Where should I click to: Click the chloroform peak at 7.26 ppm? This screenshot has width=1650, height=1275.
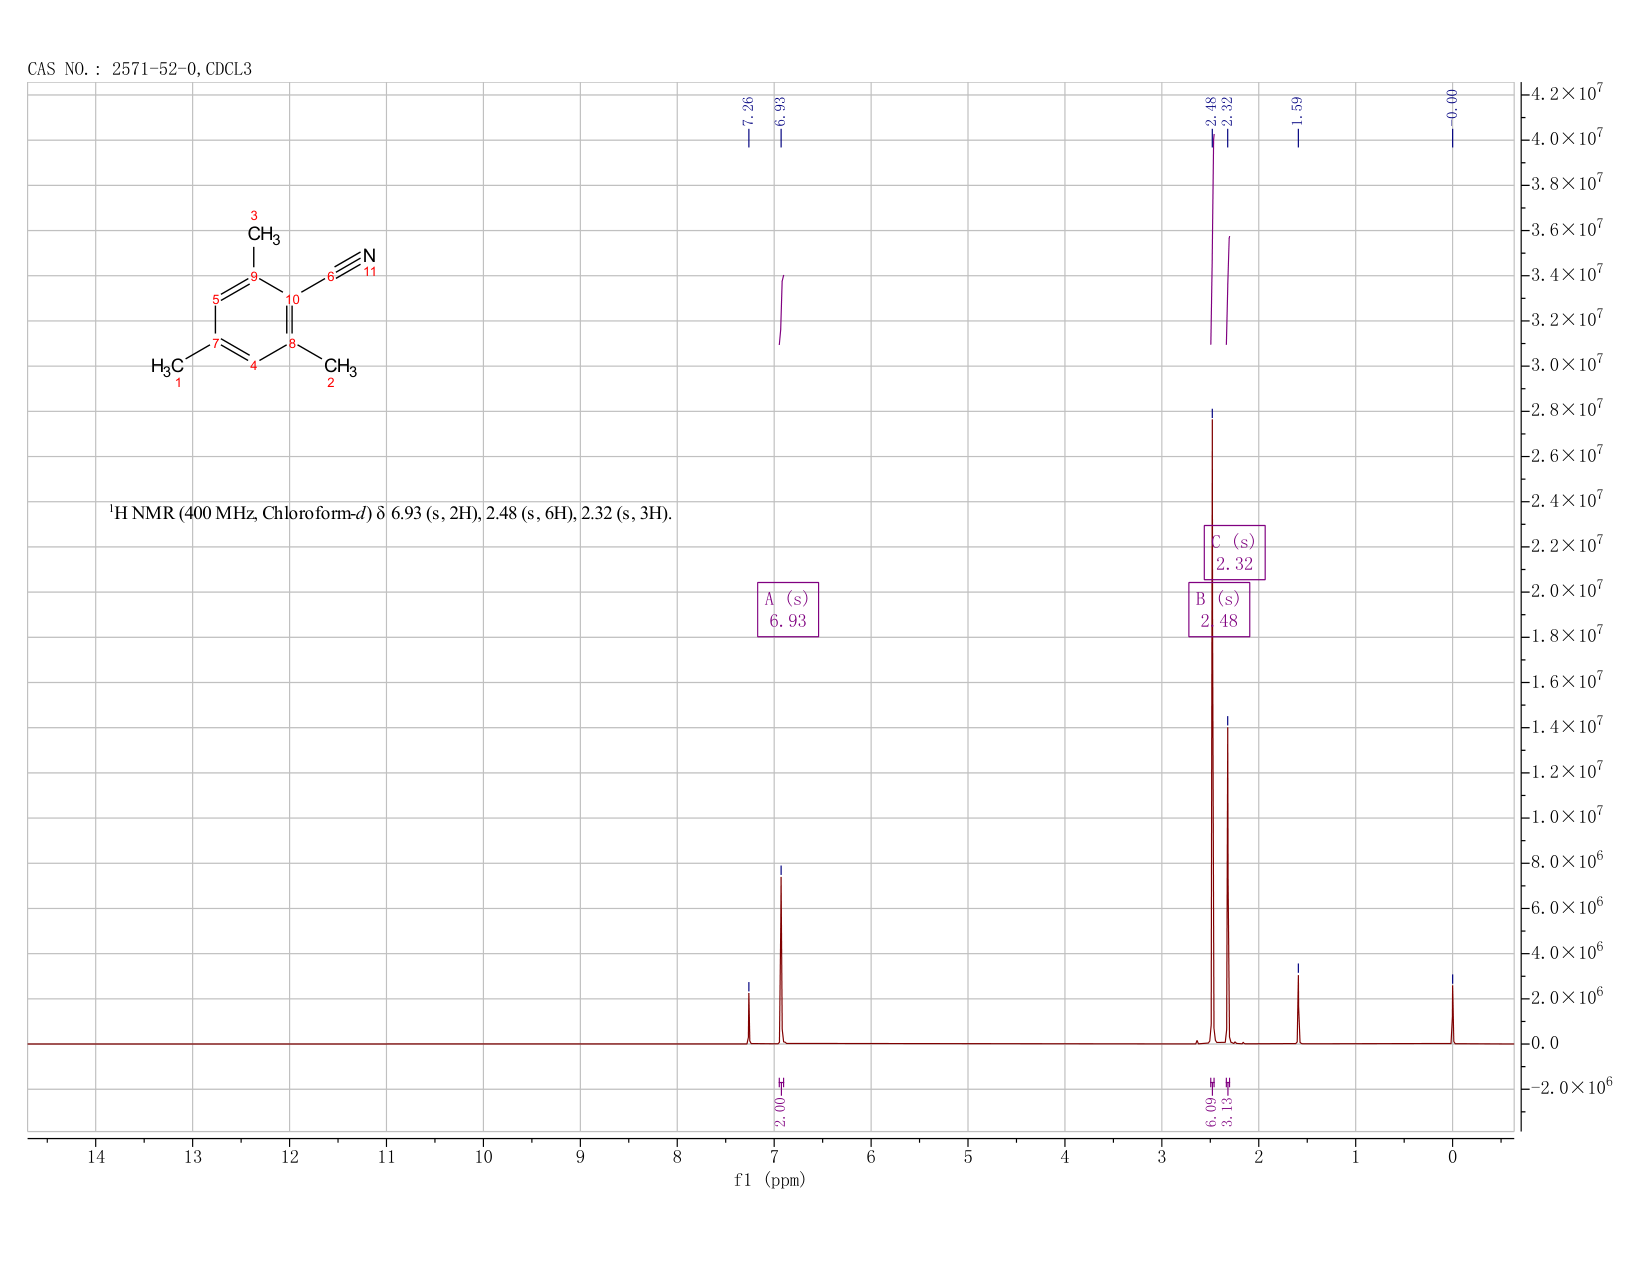point(748,1018)
